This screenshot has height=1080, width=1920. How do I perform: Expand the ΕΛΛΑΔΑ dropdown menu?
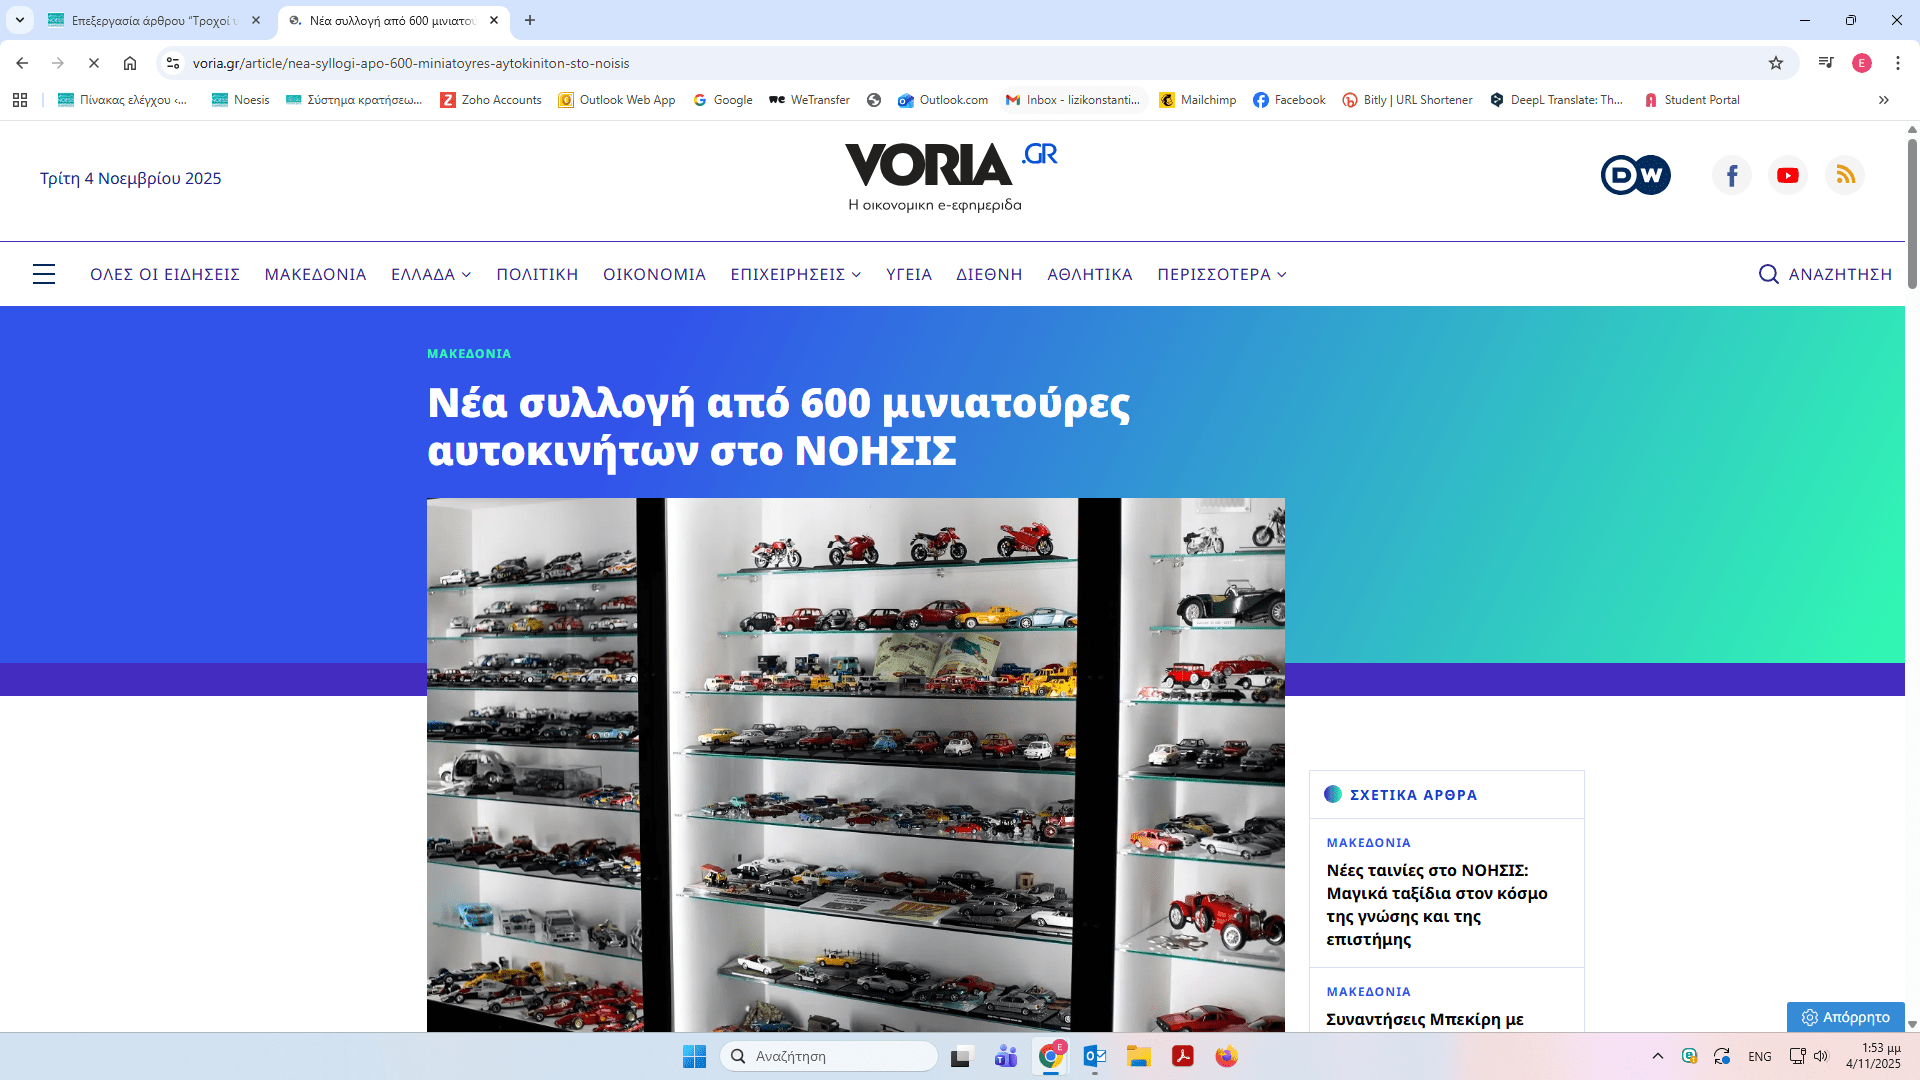click(431, 274)
